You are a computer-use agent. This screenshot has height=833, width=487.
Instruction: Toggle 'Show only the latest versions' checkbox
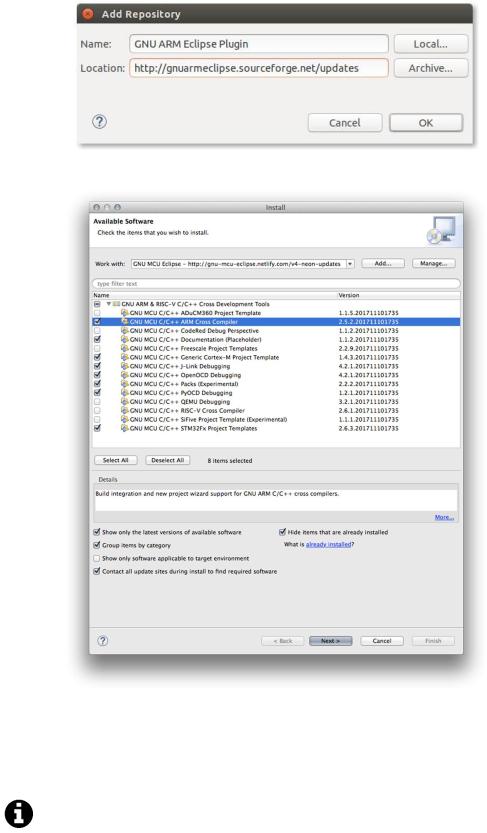coord(97,532)
